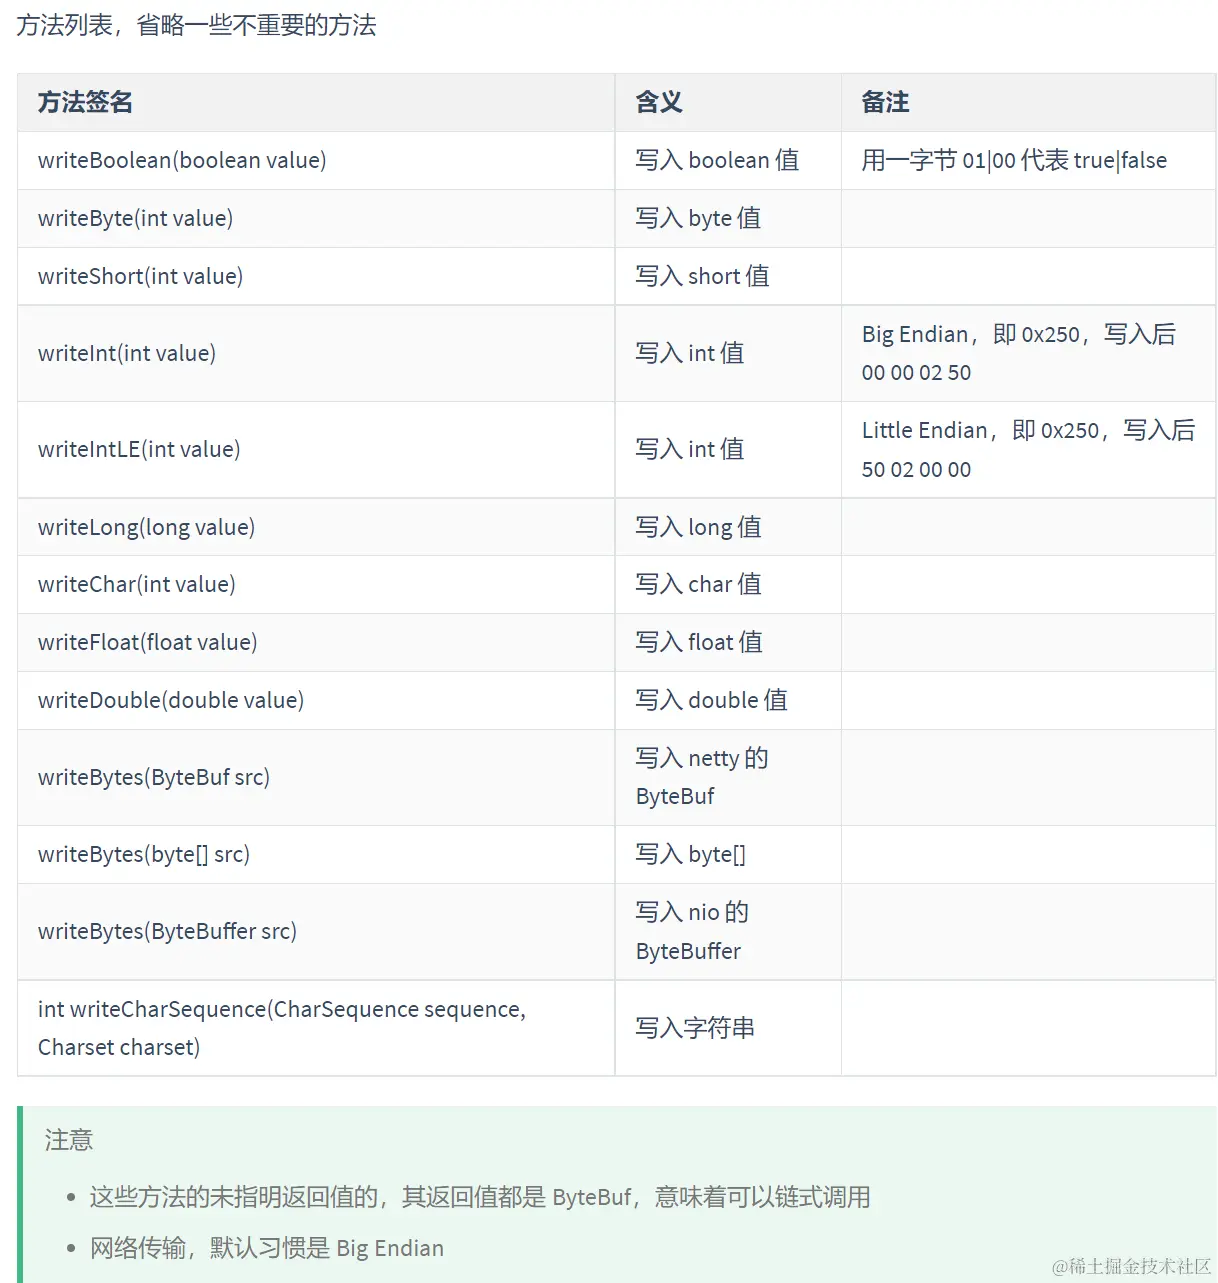Click the writeBytes(byte[] src) row
Viewport: 1218px width, 1283px height.
[143, 854]
